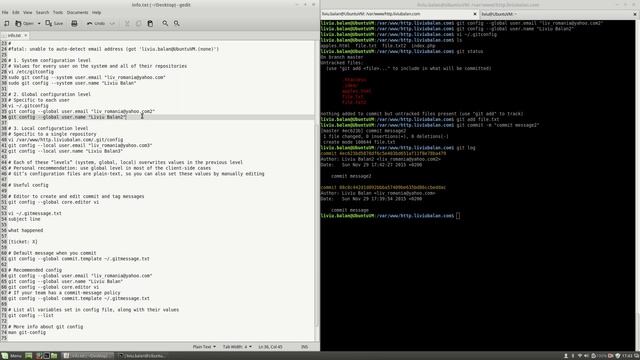640x360 pixels.
Task: Open the Tools menu in gedit
Action: tap(58, 13)
